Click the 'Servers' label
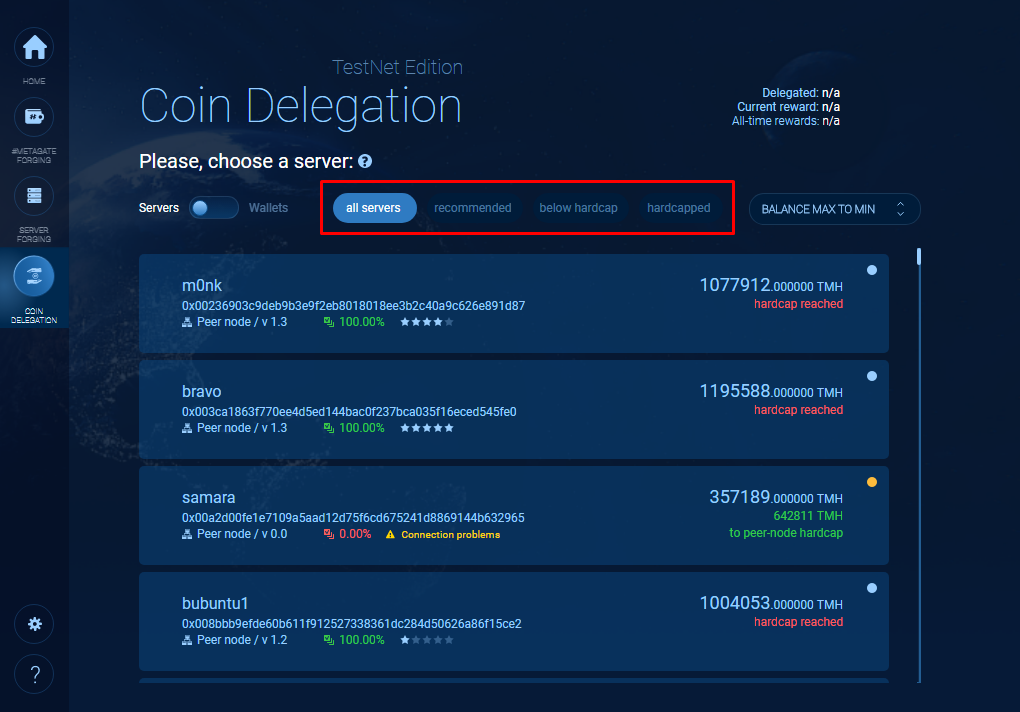This screenshot has height=712, width=1020. coord(159,208)
